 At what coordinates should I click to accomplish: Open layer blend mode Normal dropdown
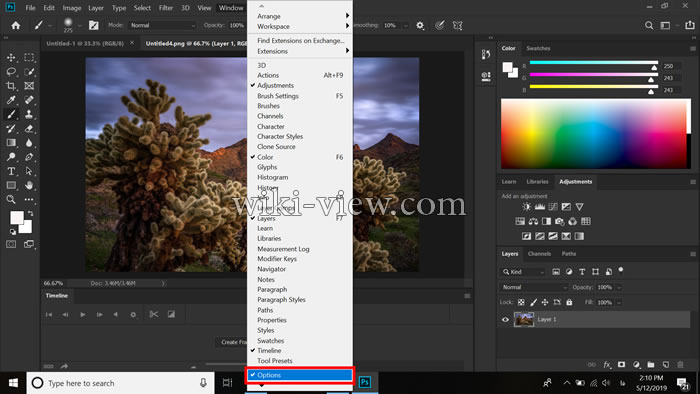click(534, 287)
